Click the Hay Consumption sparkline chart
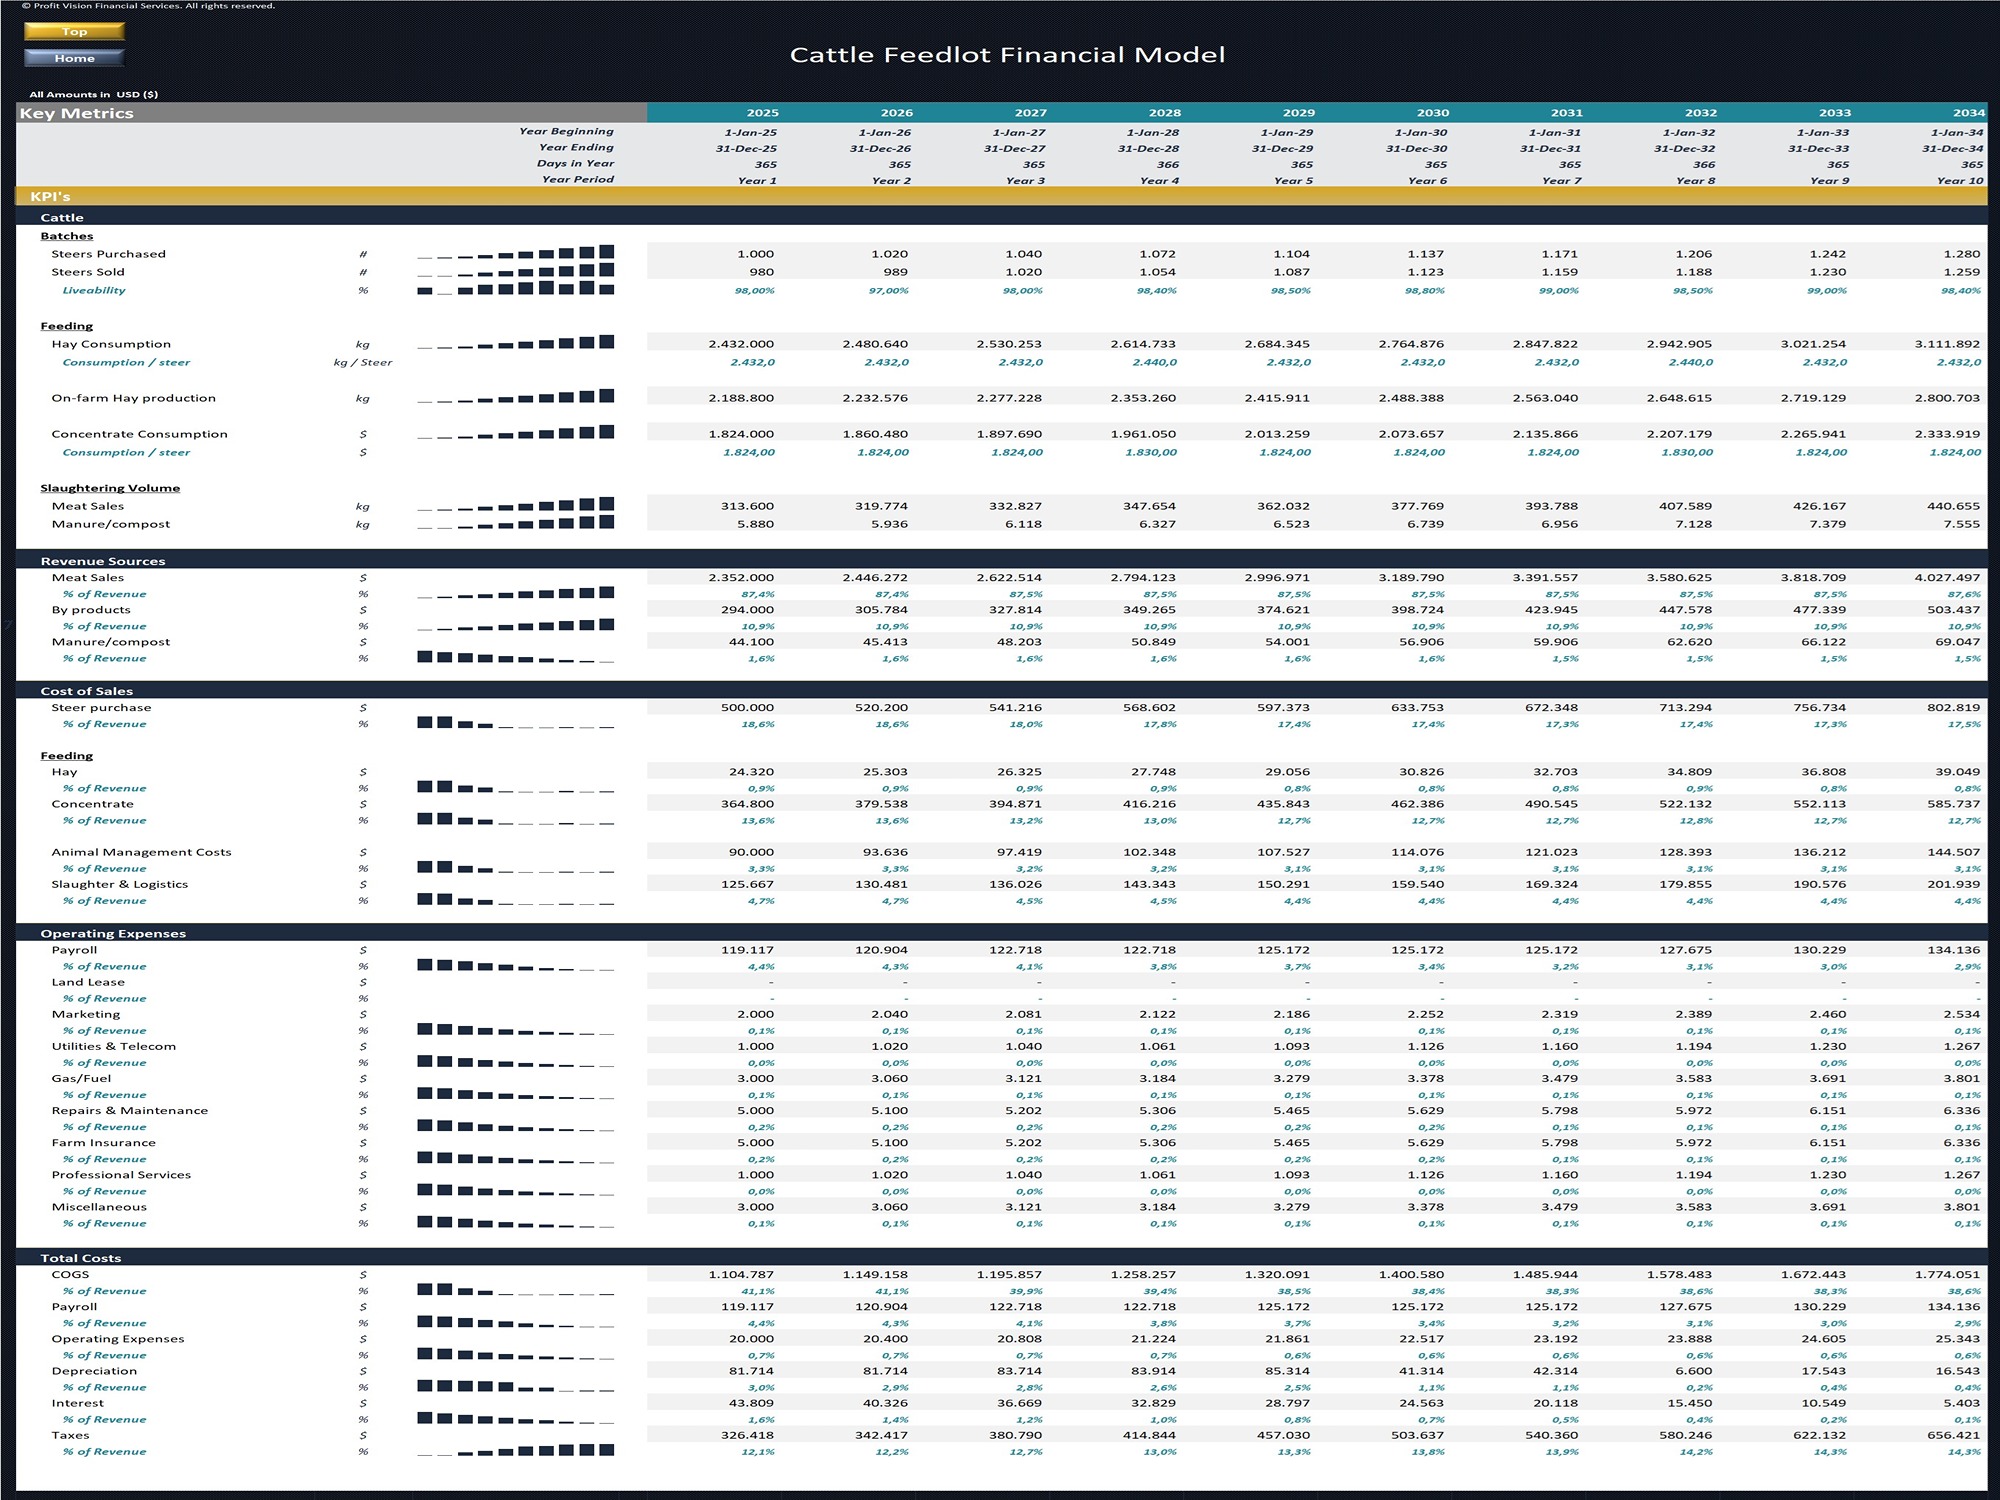 pos(515,343)
